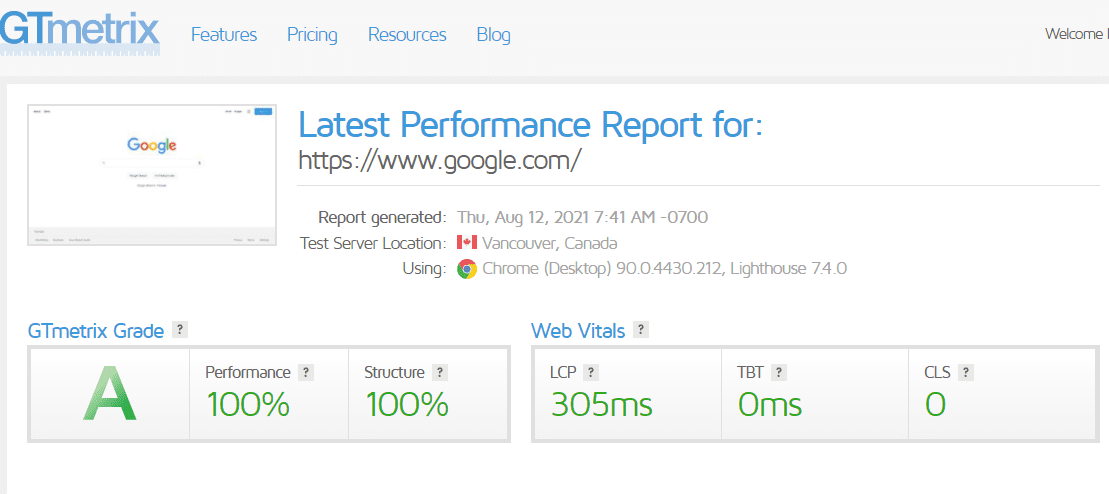Screen dimensions: 1109x494
Task: Click the 100% Performance score
Action: point(248,404)
